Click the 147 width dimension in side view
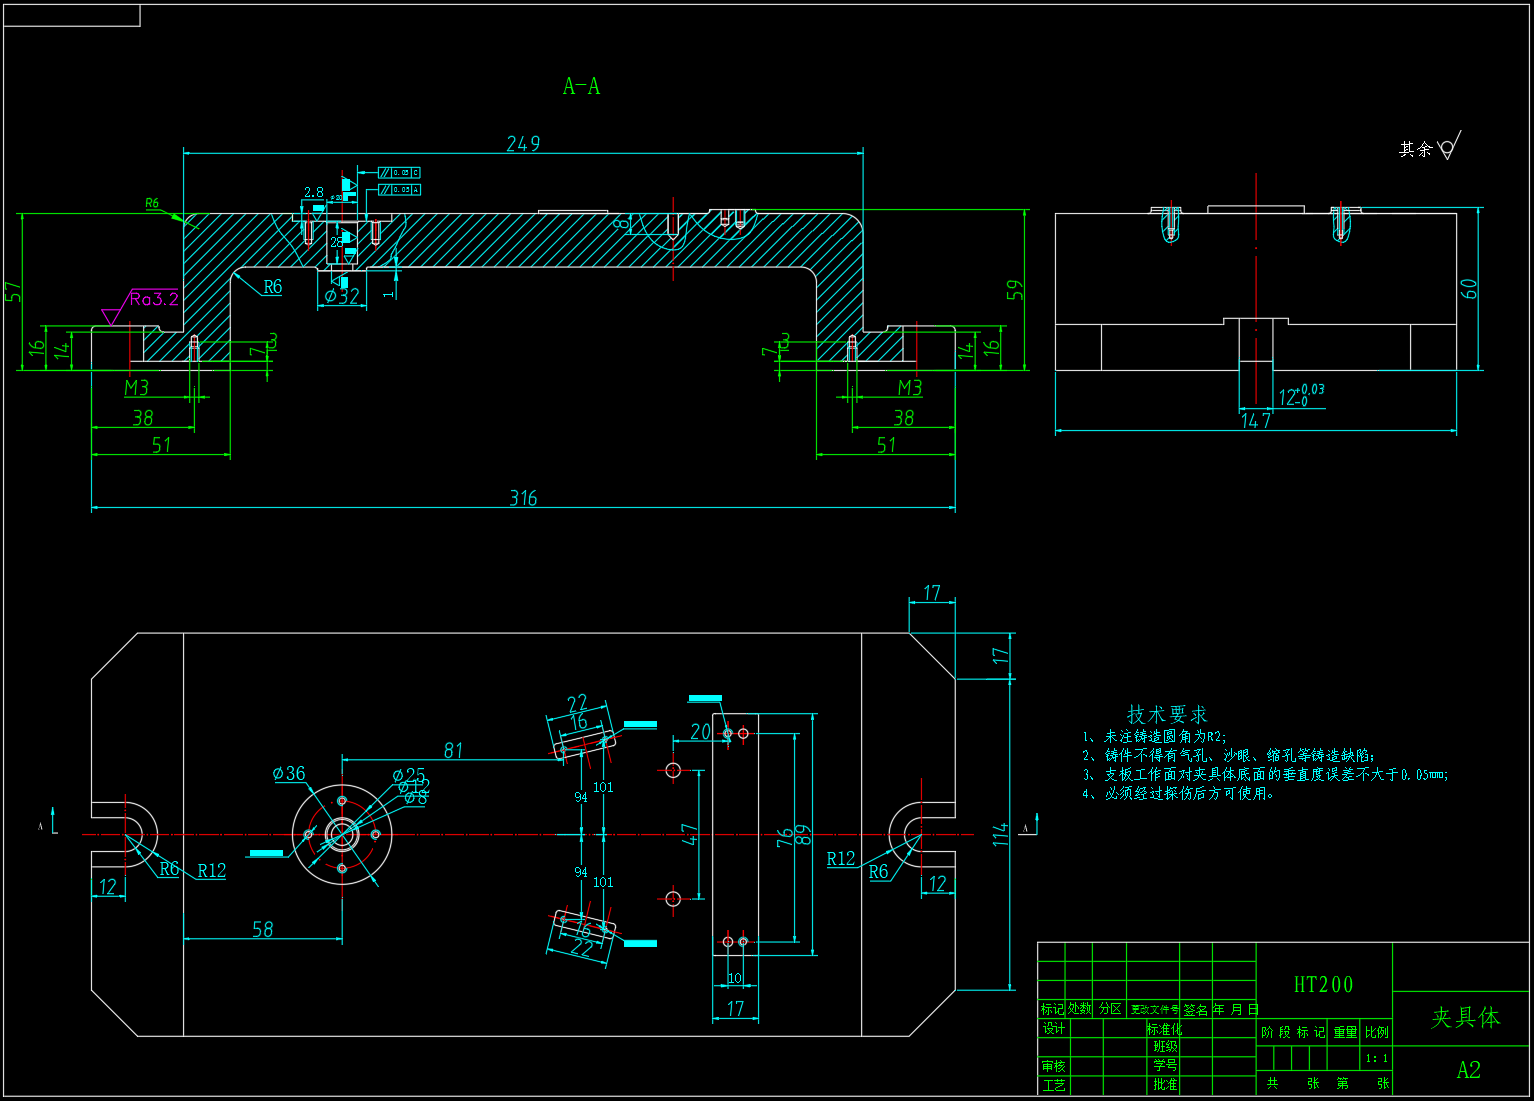Screen dimensions: 1534x1101 pos(1255,421)
